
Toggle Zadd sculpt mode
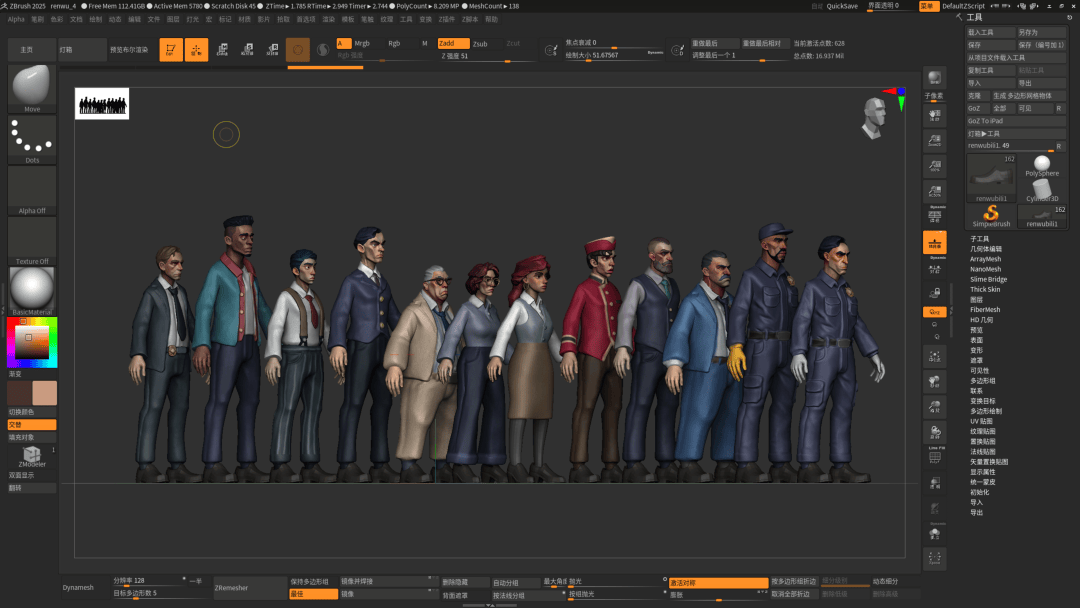click(453, 43)
